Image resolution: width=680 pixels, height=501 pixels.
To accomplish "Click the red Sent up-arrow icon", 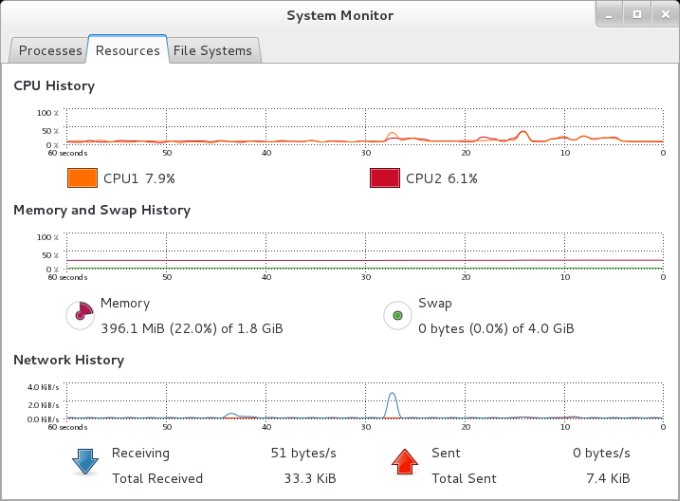I will coord(404,463).
